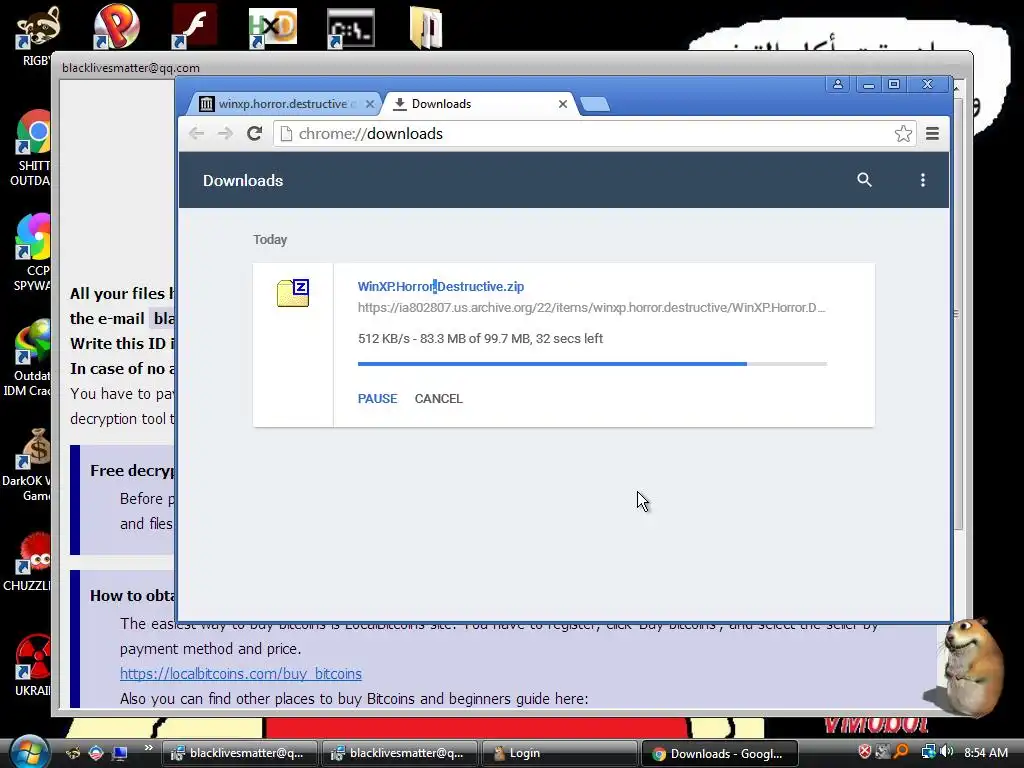
Task: Click the Chrome profile person icon
Action: point(837,84)
